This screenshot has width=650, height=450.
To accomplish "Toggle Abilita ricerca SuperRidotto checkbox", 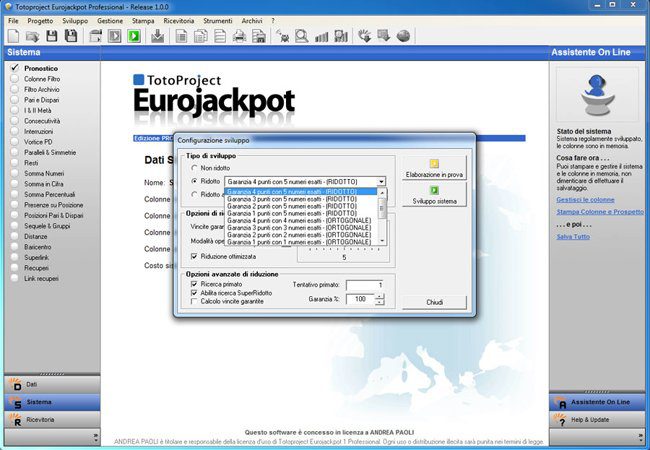I will coord(194,293).
